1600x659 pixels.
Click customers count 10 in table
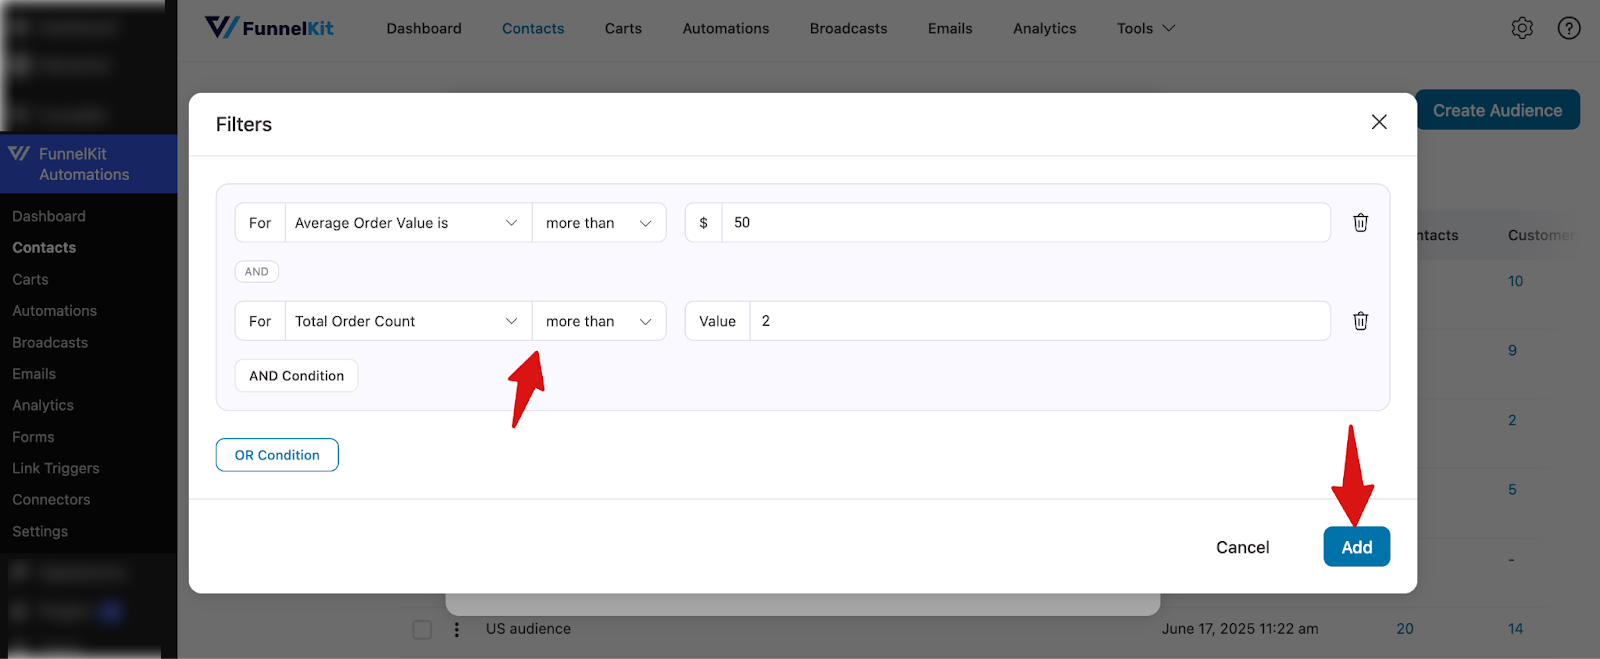[1515, 281]
